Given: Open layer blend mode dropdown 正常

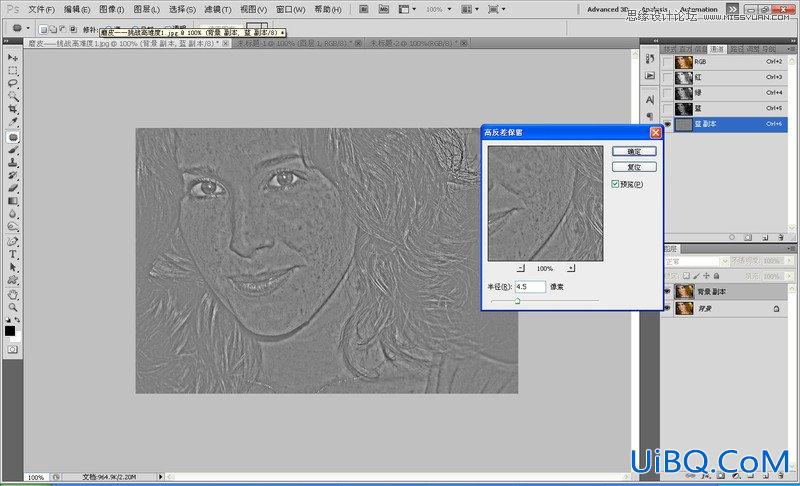Looking at the screenshot, I should pos(696,261).
